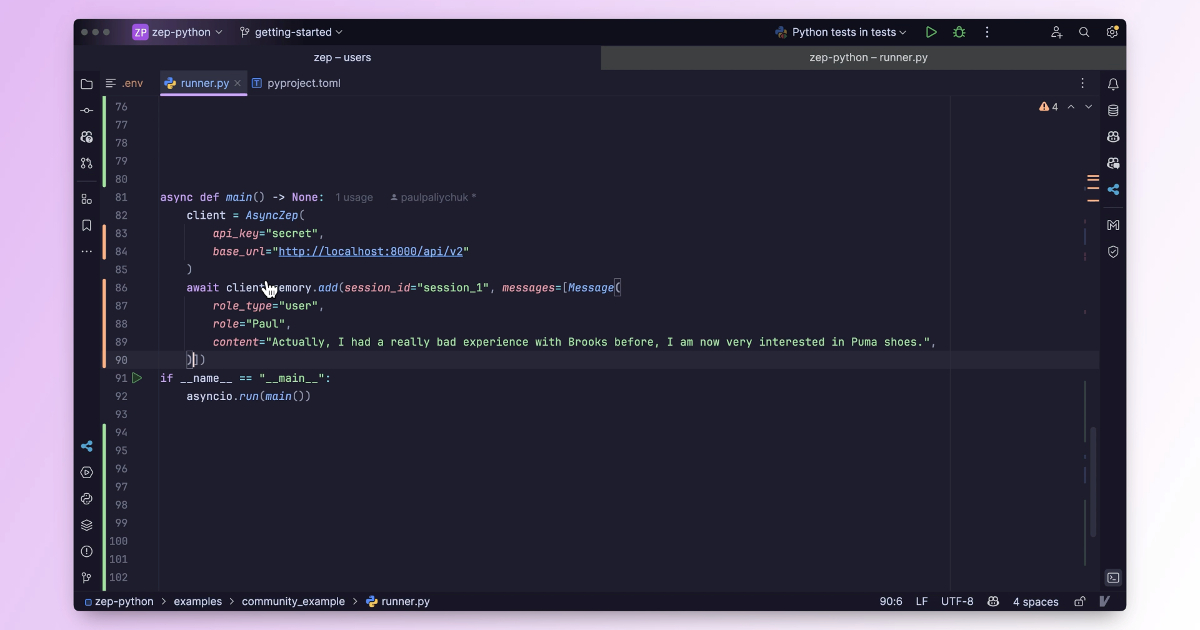Open the Python tests run configuration dropdown
The height and width of the screenshot is (630, 1200).
[841, 32]
